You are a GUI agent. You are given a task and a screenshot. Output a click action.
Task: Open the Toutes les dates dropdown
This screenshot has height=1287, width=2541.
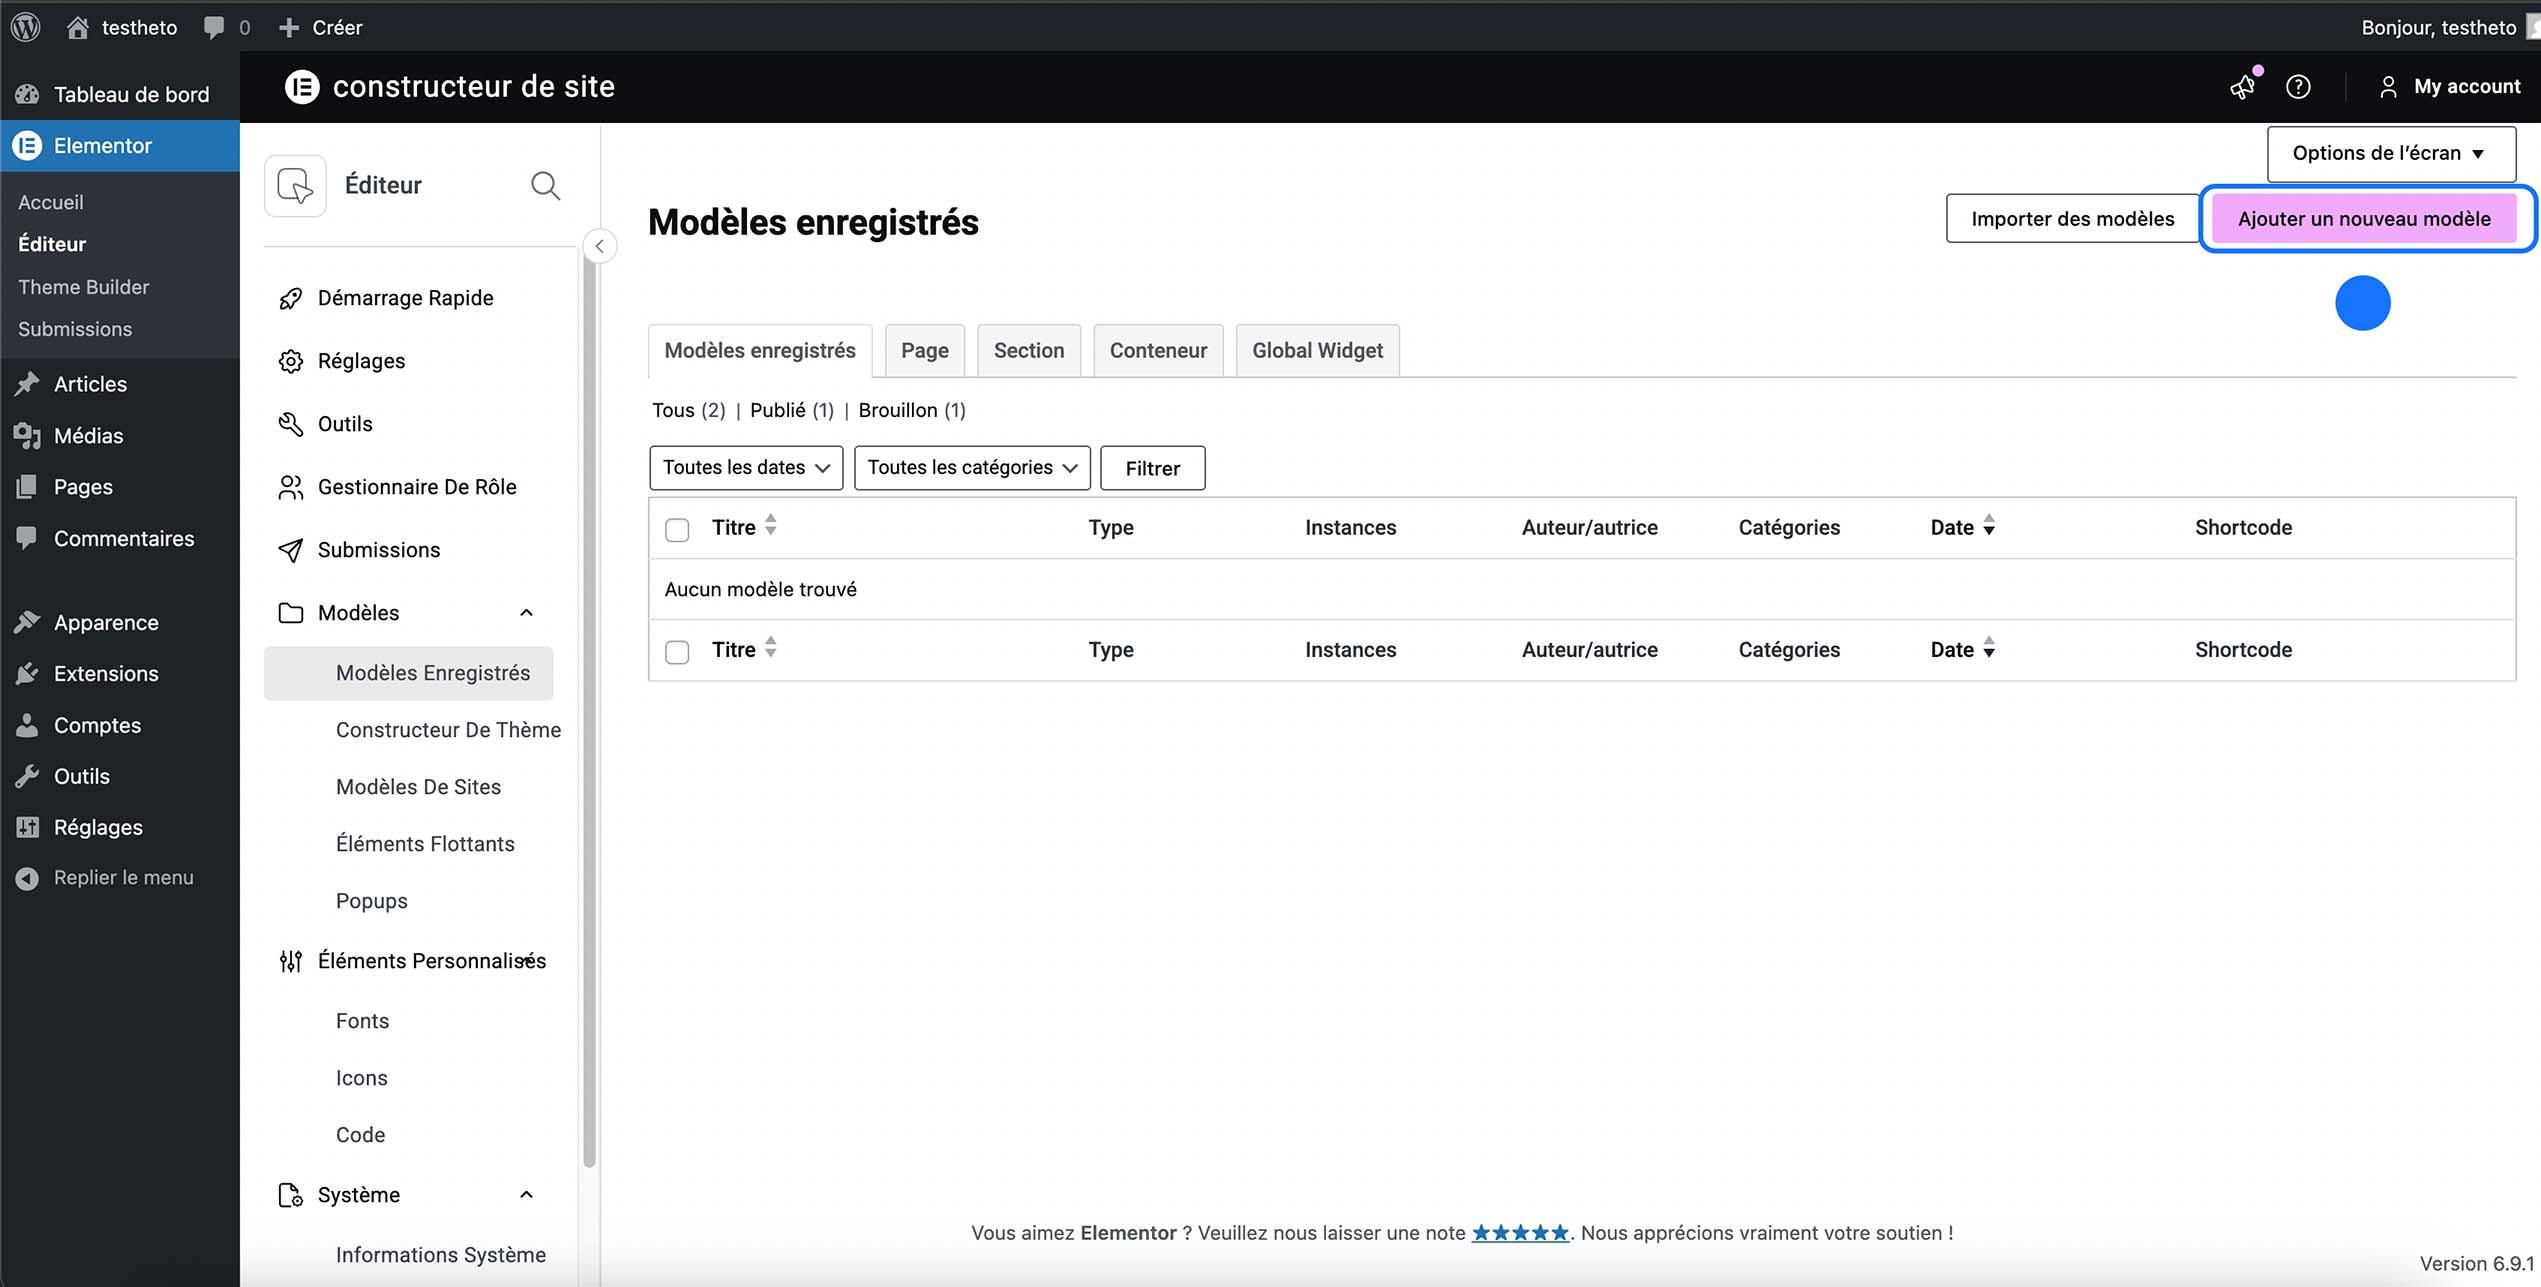745,467
